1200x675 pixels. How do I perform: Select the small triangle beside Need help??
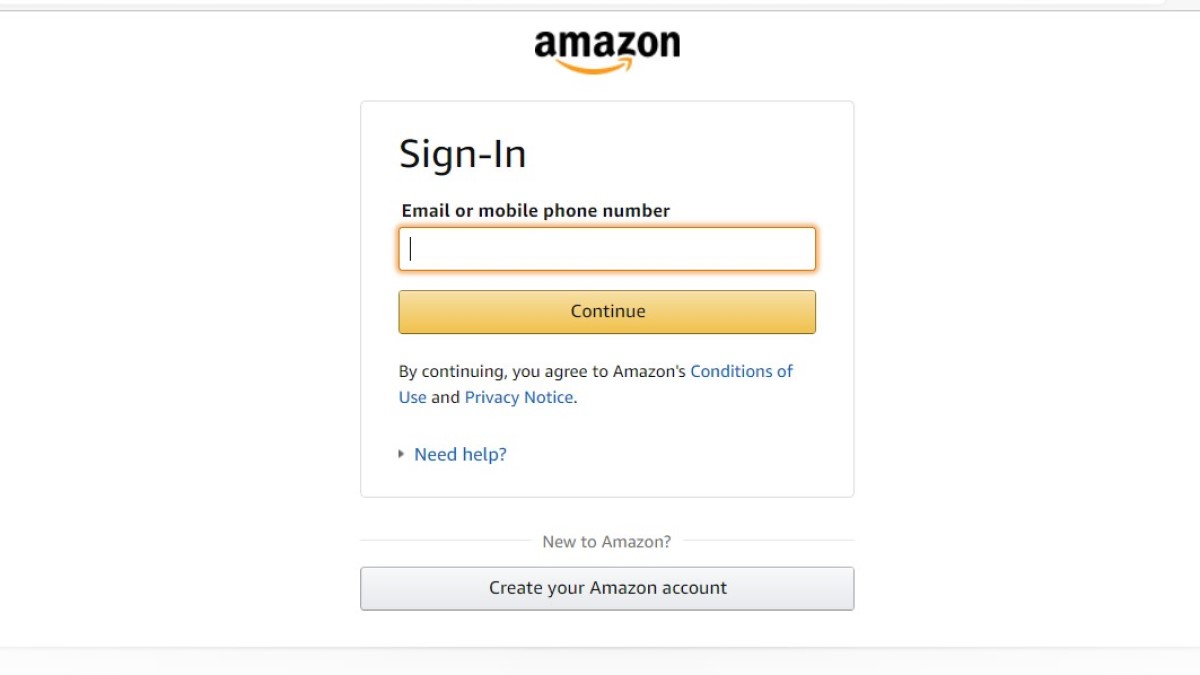(x=401, y=454)
